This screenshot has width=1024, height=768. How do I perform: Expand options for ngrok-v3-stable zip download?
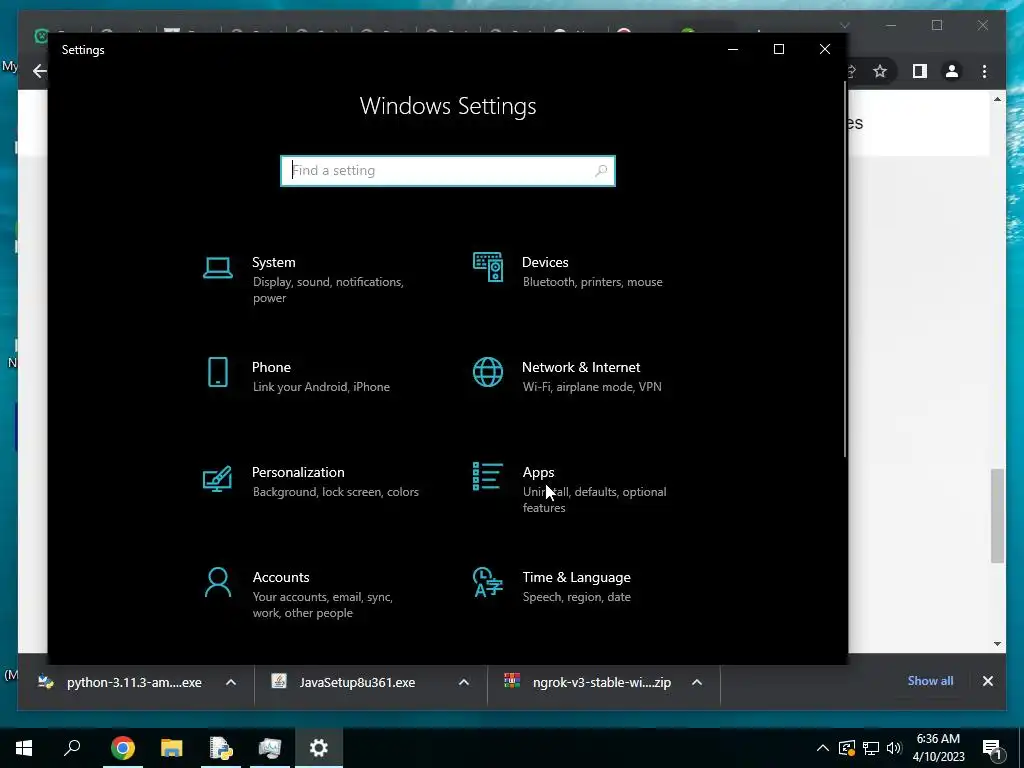pyautogui.click(x=697, y=682)
